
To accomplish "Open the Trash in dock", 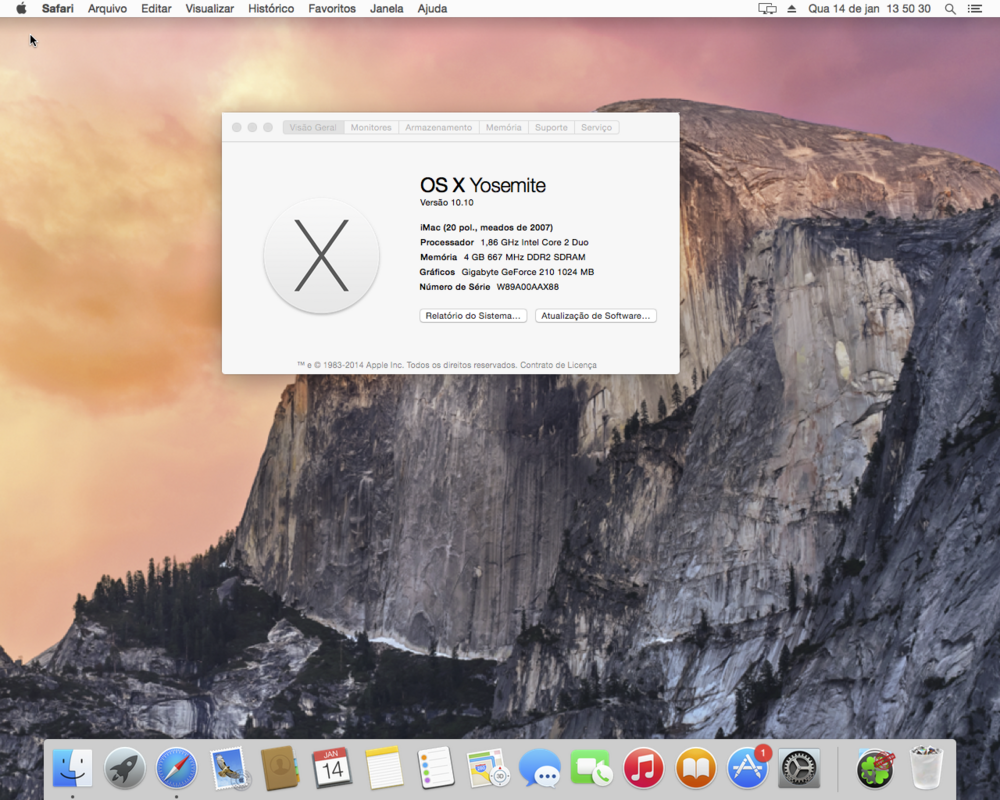I will pyautogui.click(x=927, y=769).
